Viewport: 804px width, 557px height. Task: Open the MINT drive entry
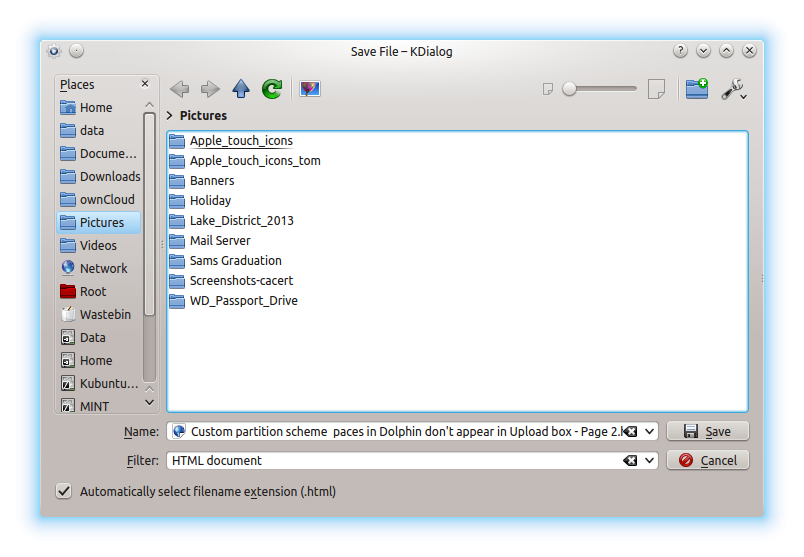click(x=99, y=406)
